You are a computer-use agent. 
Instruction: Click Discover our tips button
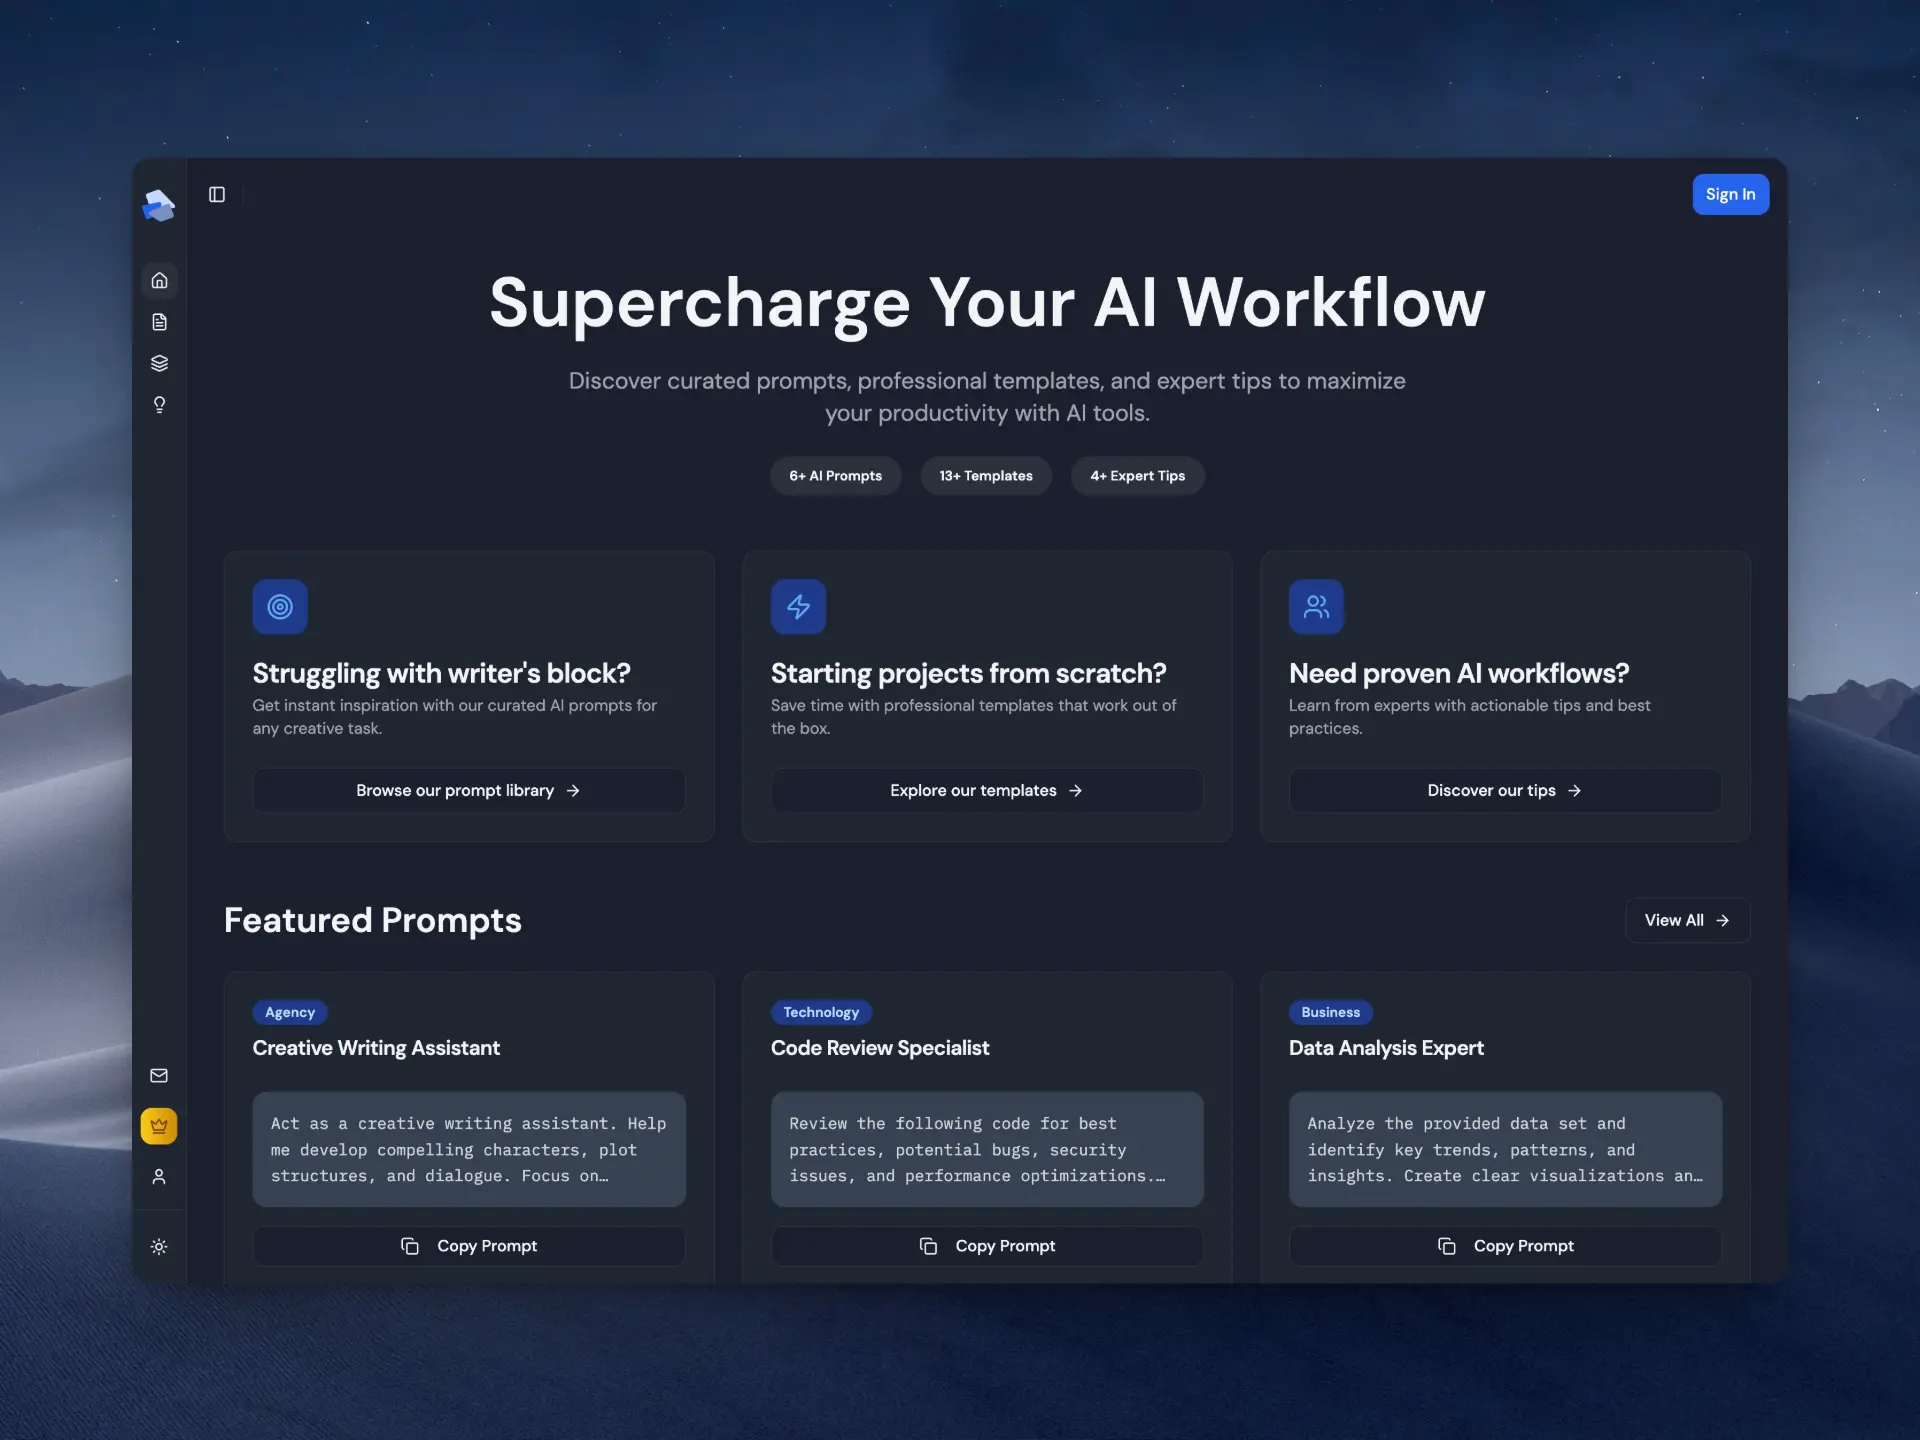[x=1504, y=791]
